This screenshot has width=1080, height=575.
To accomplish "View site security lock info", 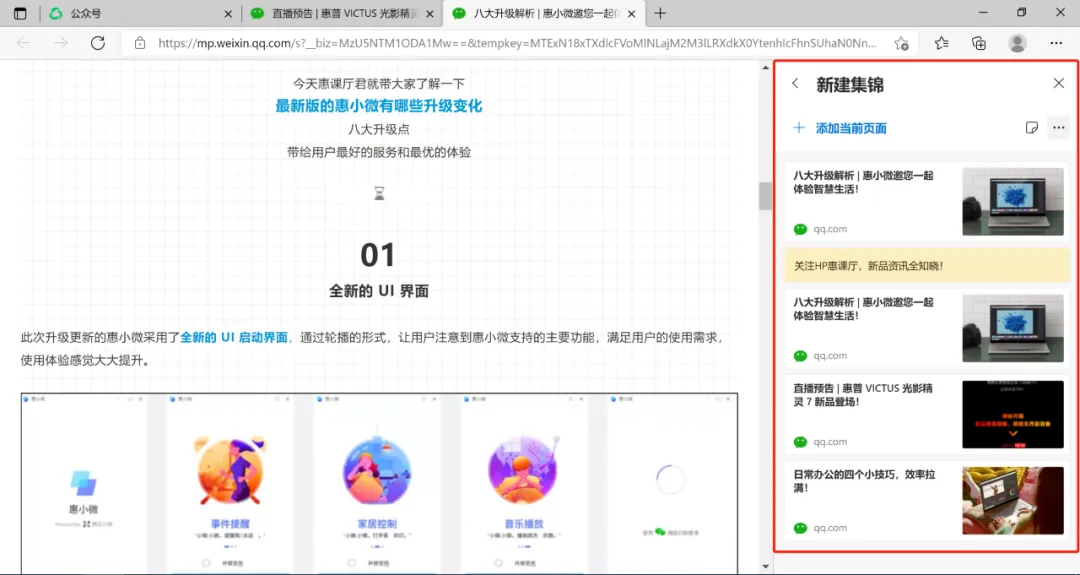I will [x=140, y=43].
